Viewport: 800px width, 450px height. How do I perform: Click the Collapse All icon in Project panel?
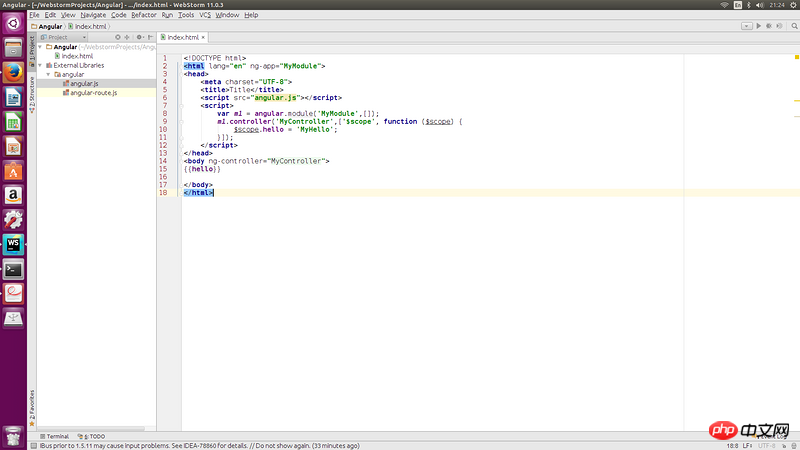pos(127,37)
